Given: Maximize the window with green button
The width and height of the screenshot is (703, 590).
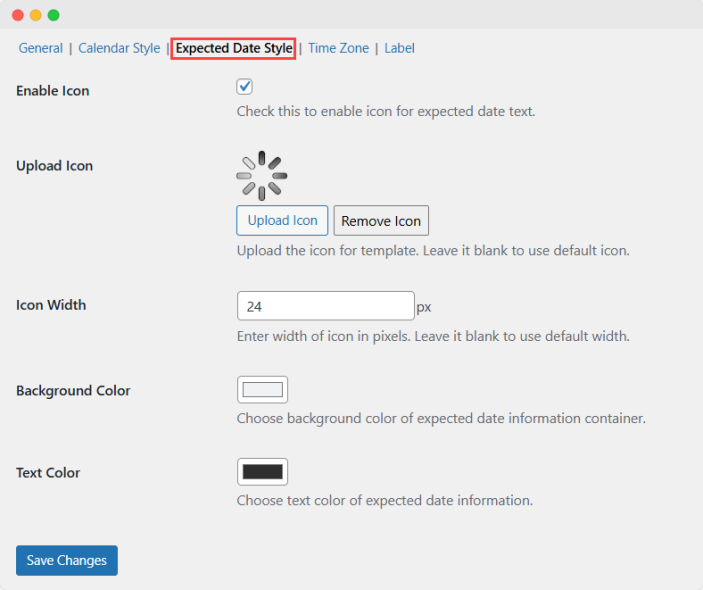Looking at the screenshot, I should click(x=54, y=15).
